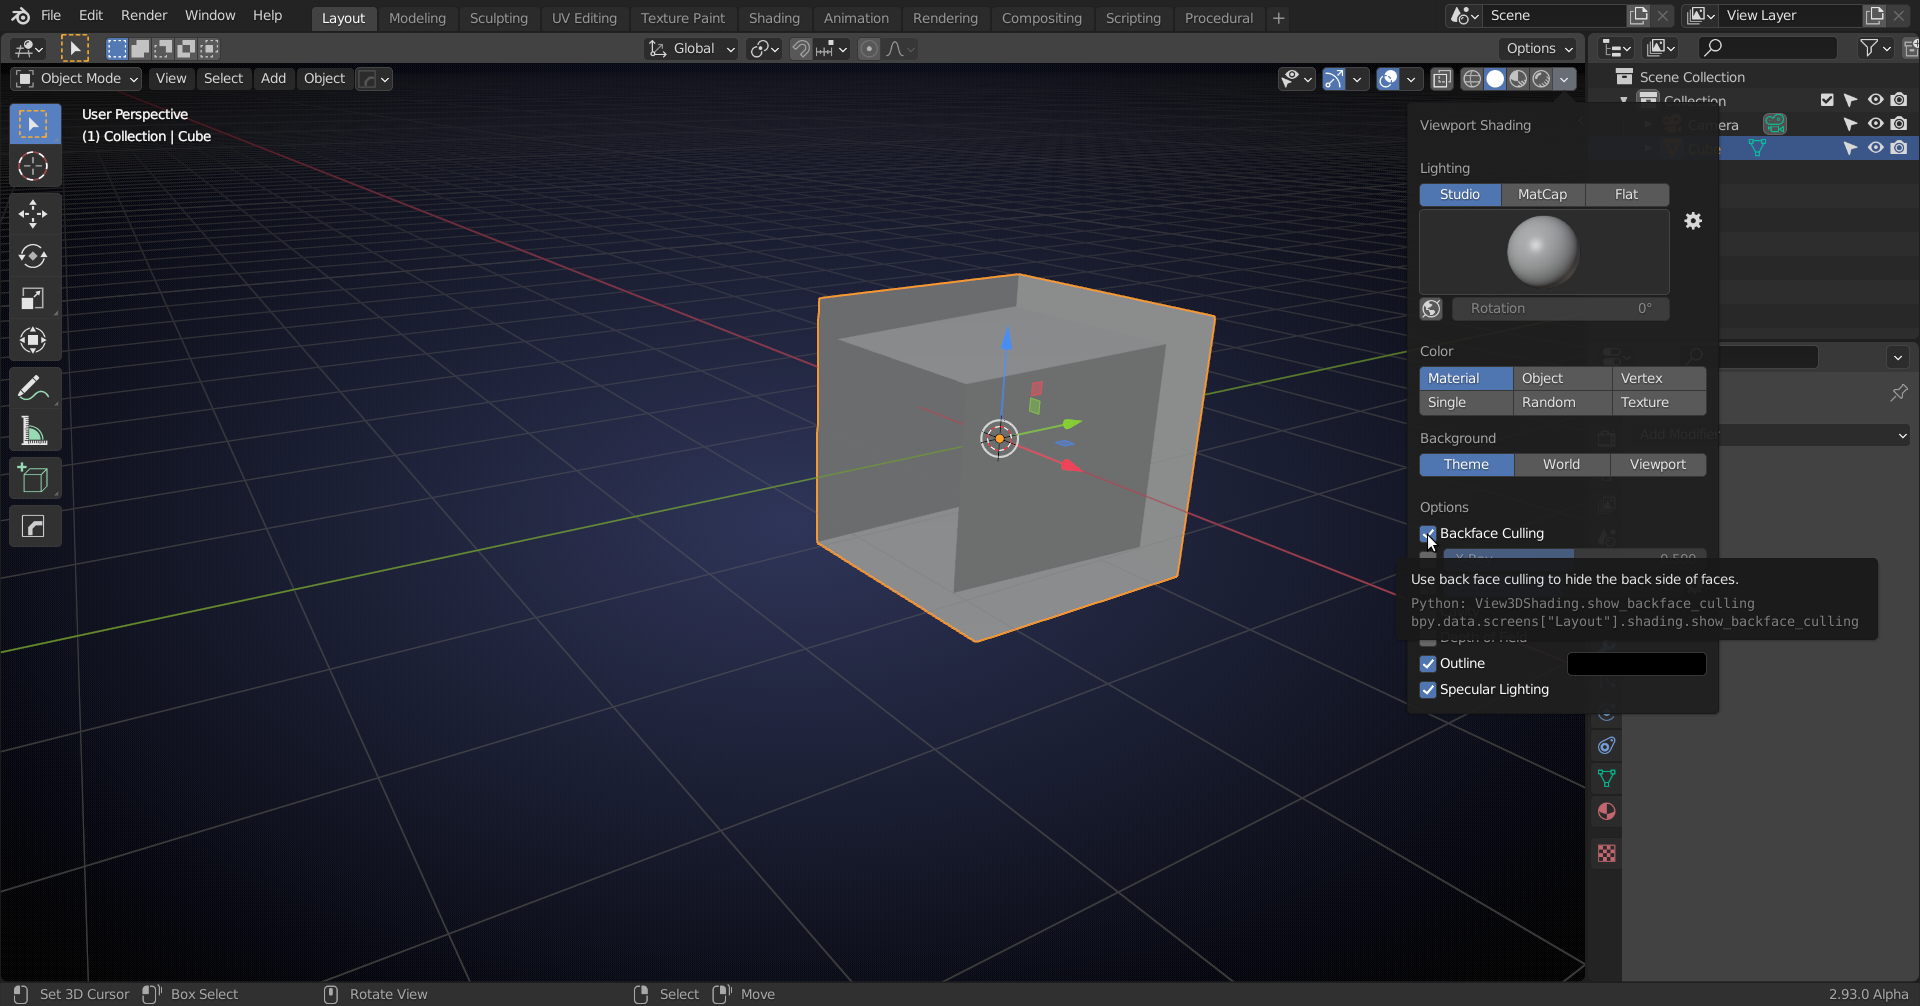
Task: Select Flat lighting mode
Action: click(x=1626, y=195)
